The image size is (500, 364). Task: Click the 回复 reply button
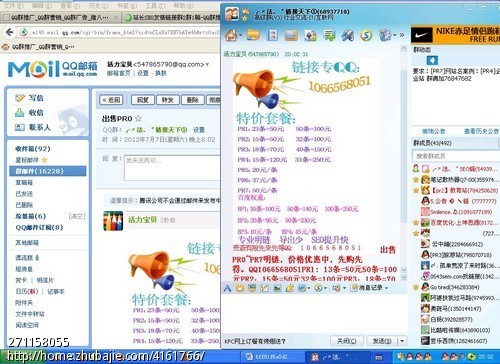tap(143, 100)
